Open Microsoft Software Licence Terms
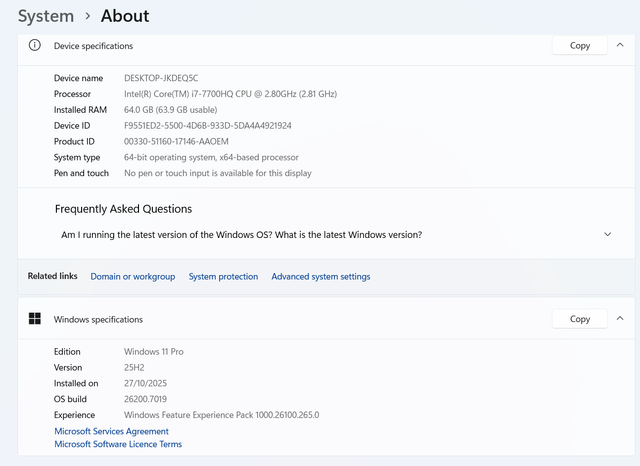 (118, 445)
